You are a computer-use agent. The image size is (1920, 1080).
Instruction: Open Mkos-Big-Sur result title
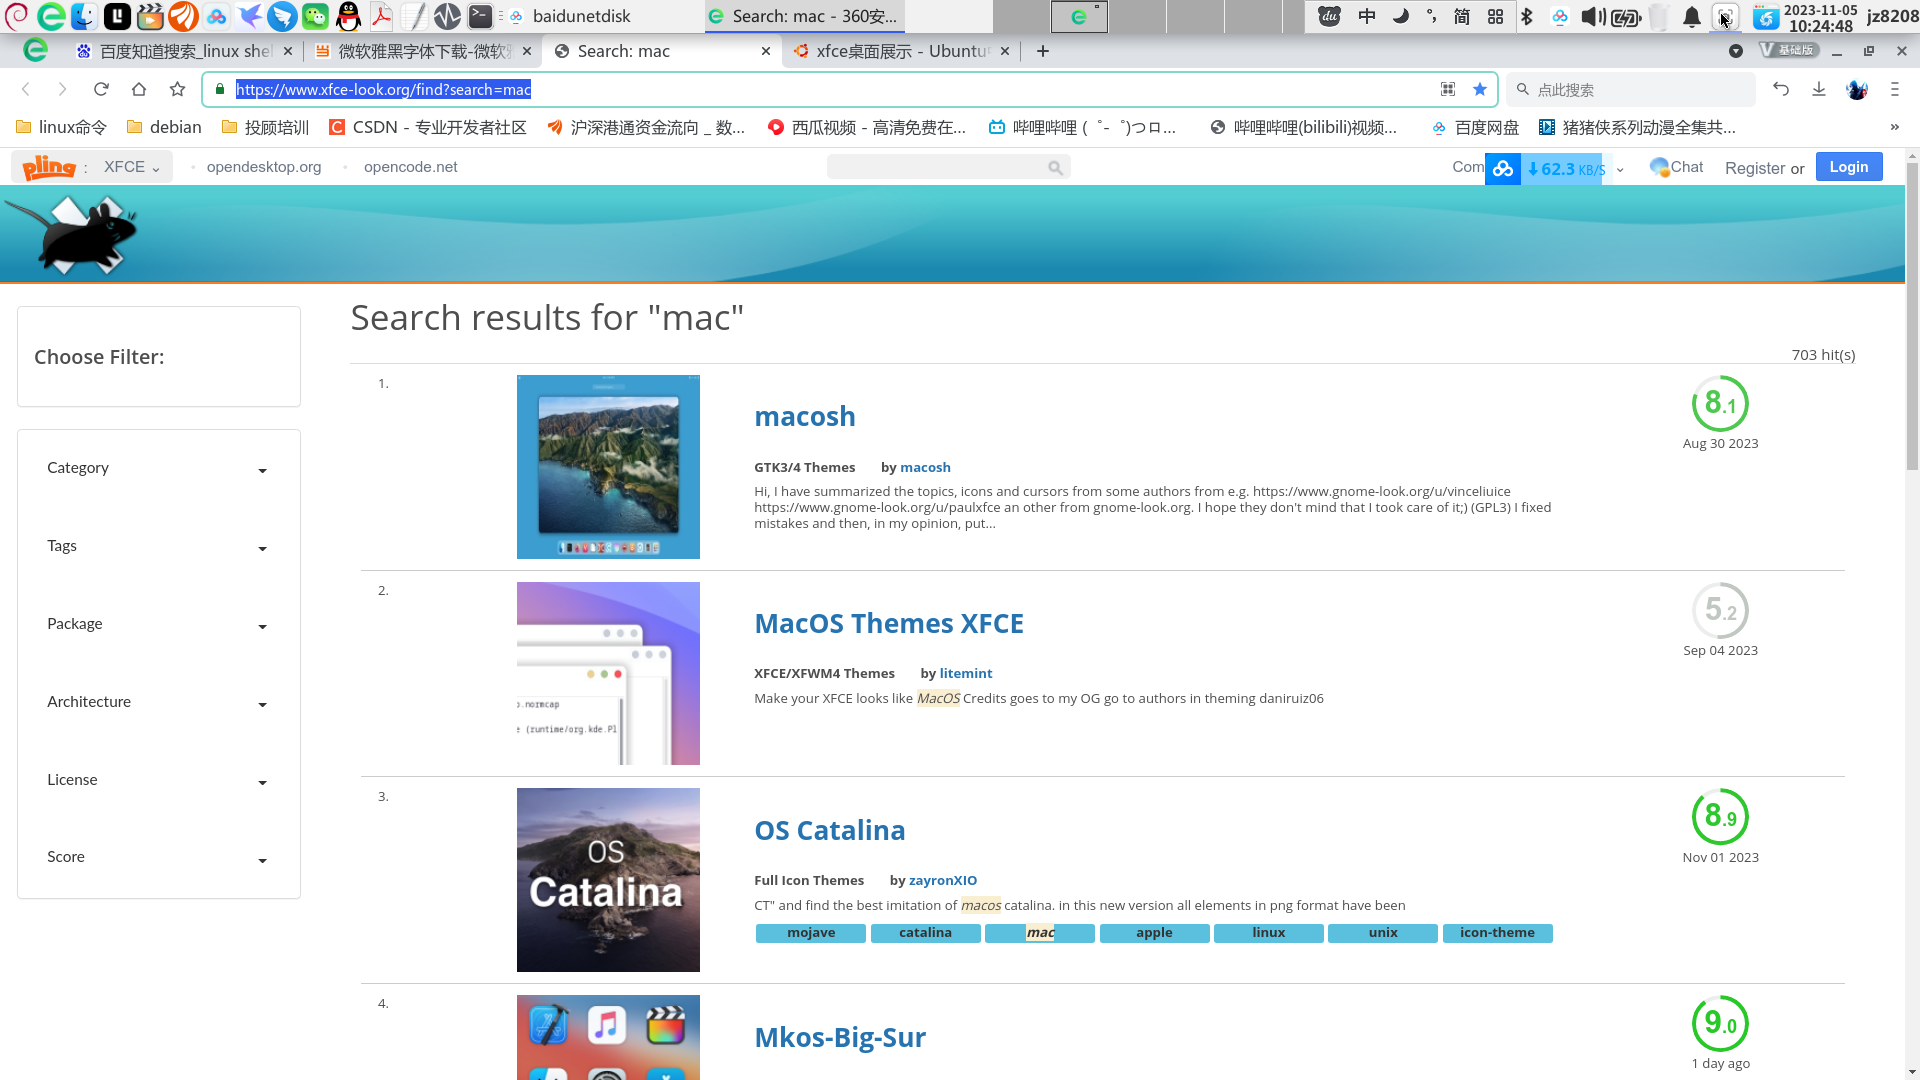coord(839,1037)
